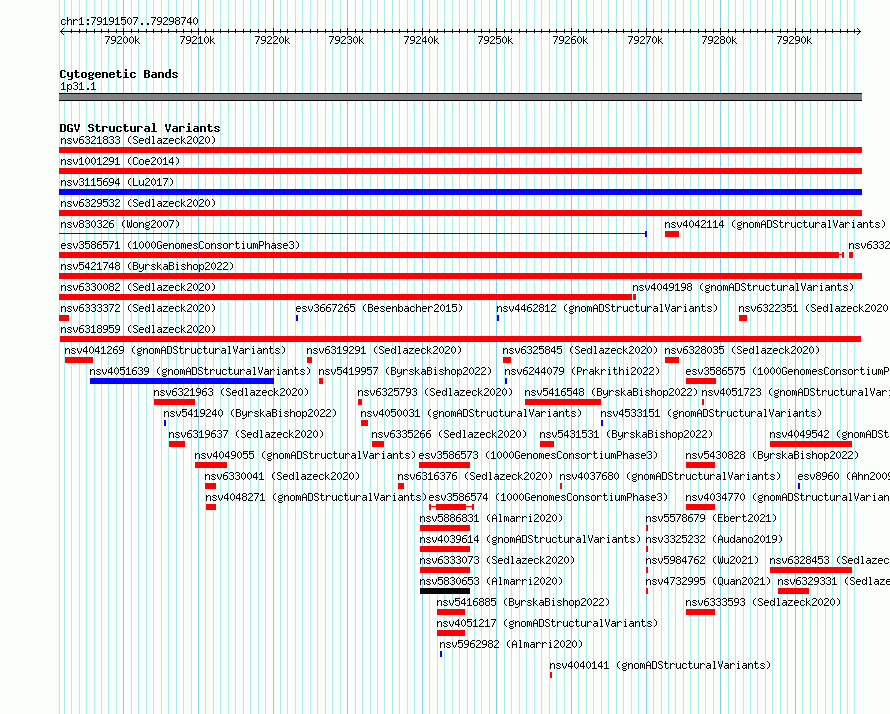Click red bar under nsv4049542 variant
890x714 pixels.
[811, 444]
